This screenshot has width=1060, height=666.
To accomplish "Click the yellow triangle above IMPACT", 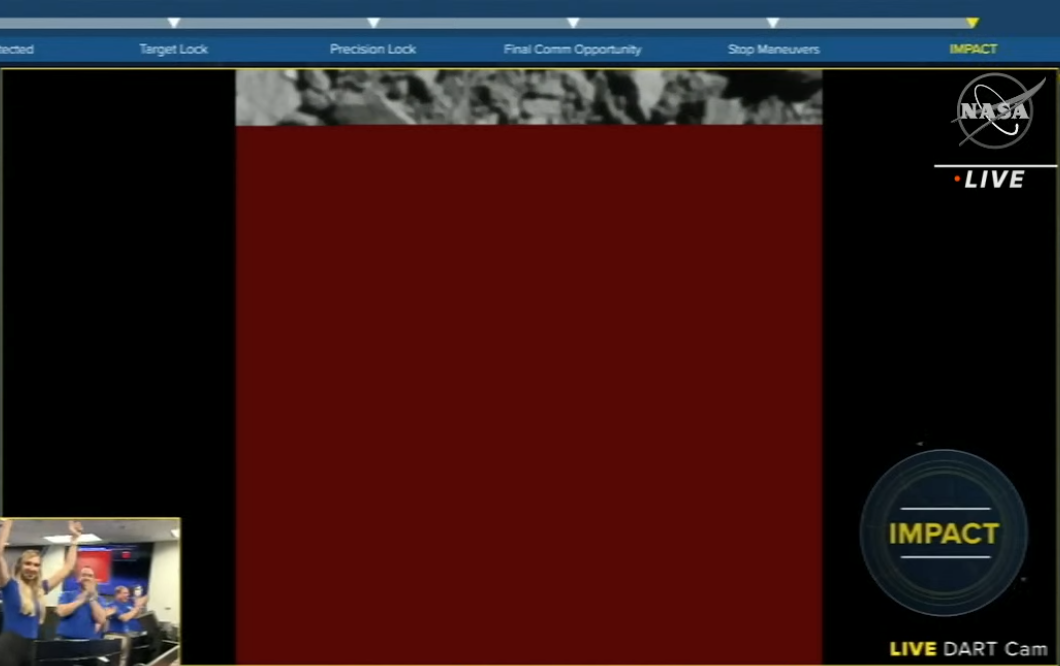I will [x=972, y=22].
